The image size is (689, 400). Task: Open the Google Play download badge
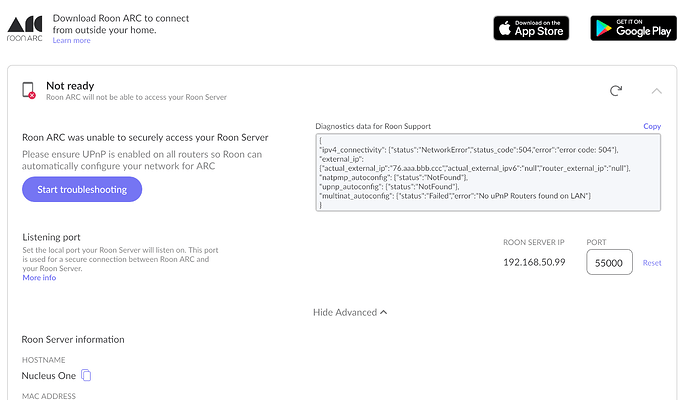coord(633,28)
